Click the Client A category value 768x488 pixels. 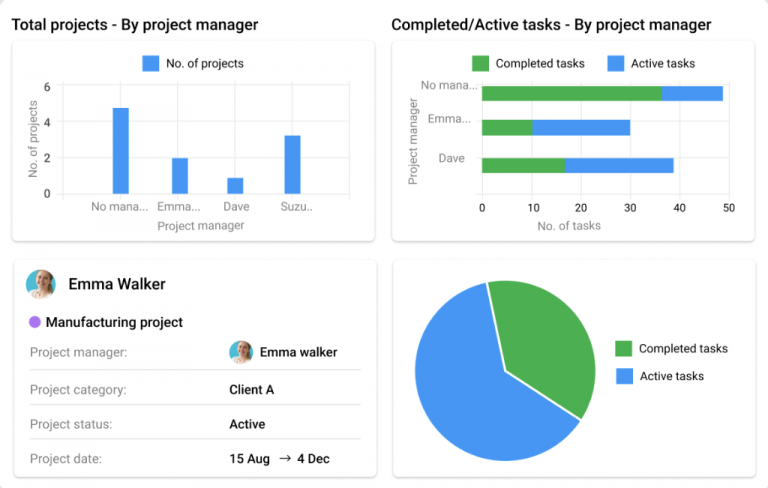coord(251,390)
